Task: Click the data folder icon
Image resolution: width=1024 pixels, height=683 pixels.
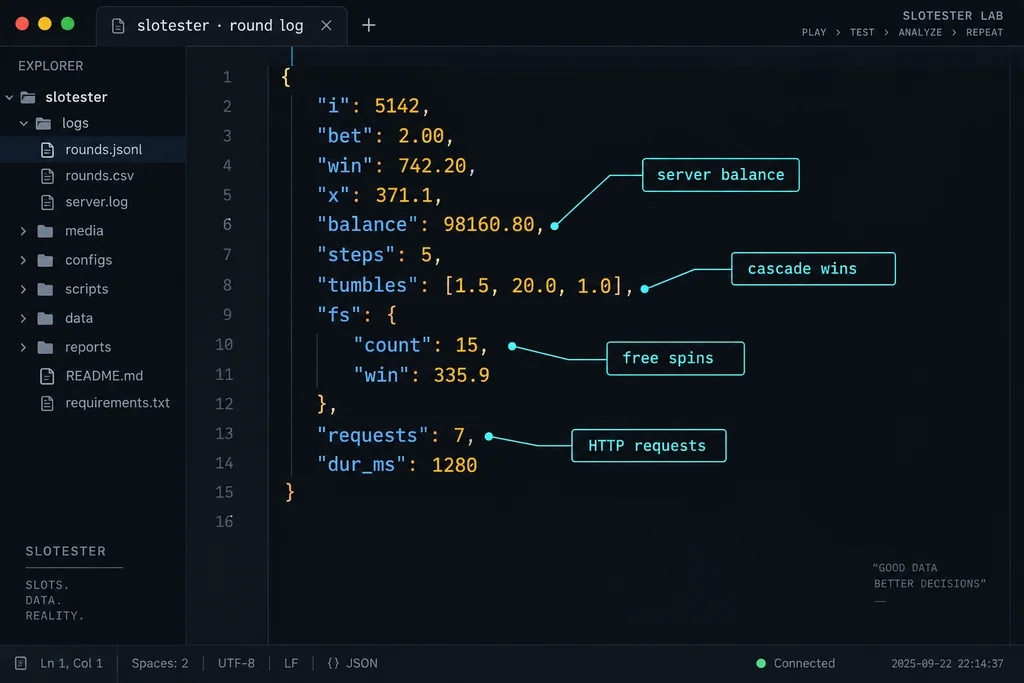Action: [x=45, y=319]
